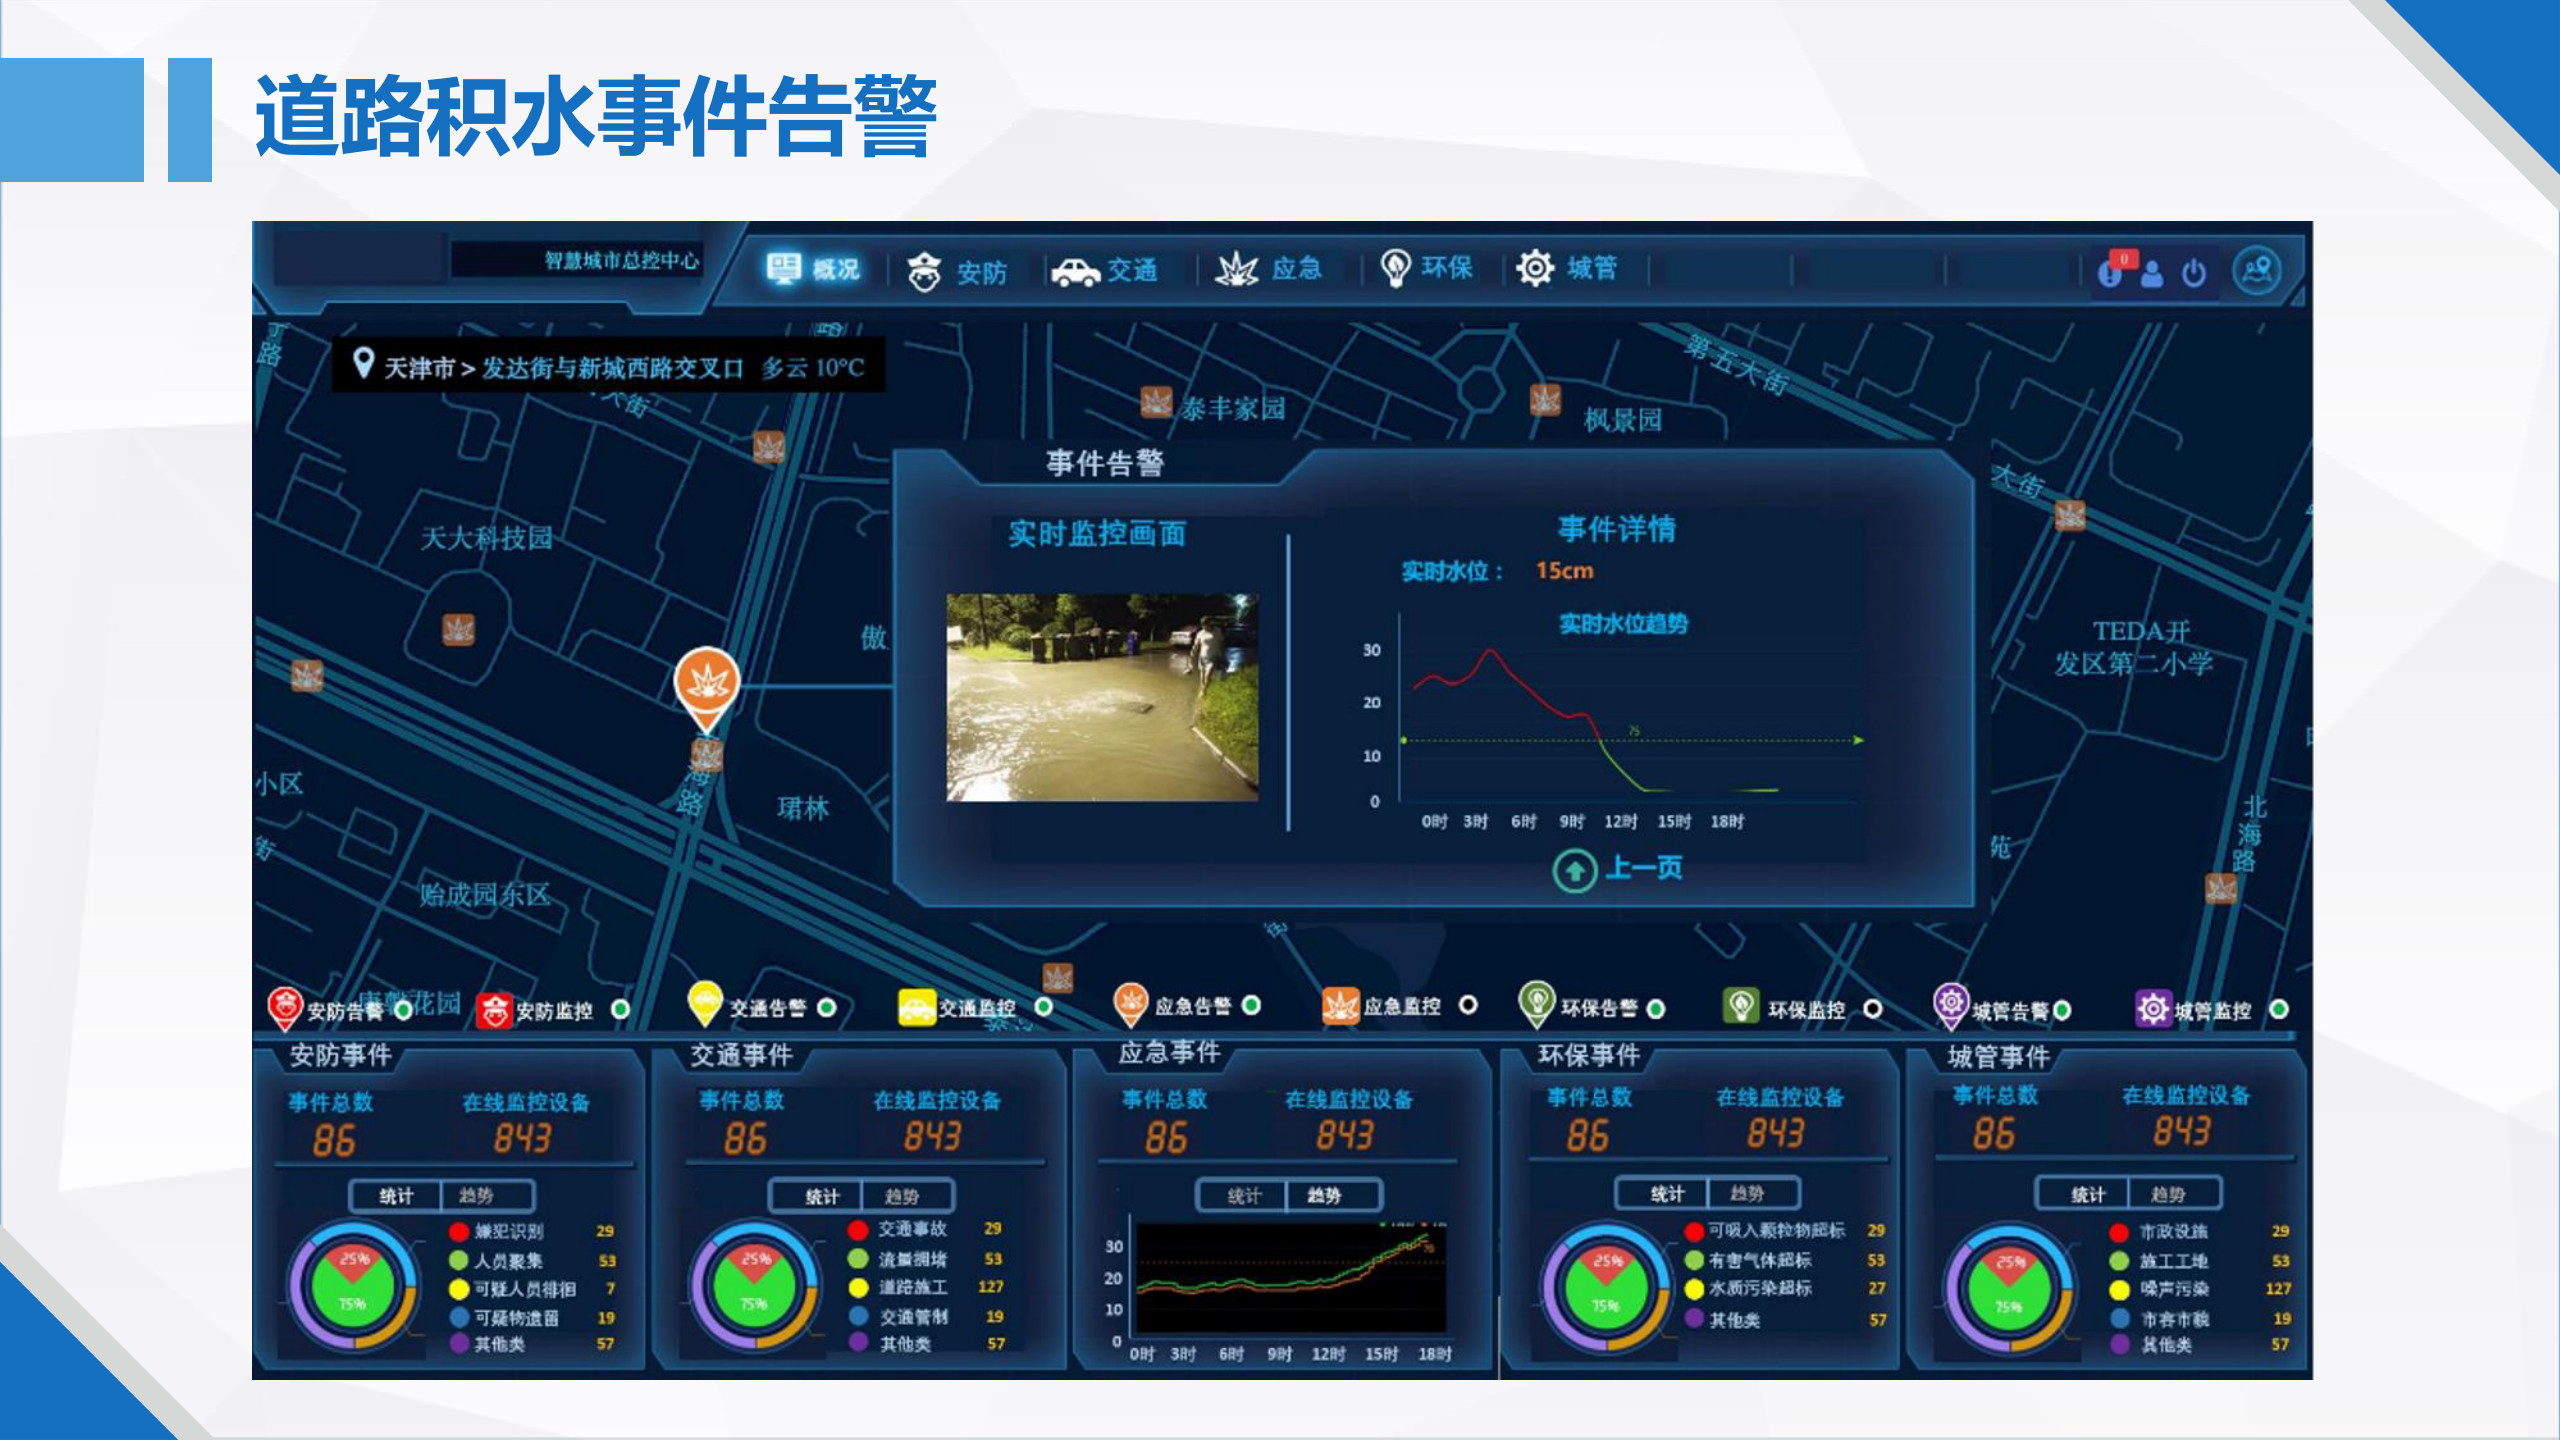Open the 环保 environmental section
This screenshot has height=1440, width=2560.
(1426, 268)
